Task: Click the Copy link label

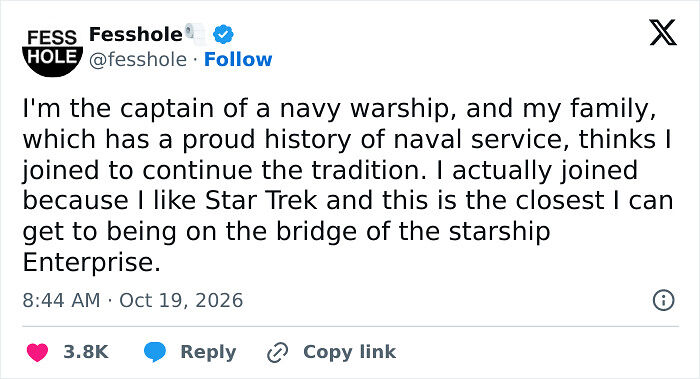Action: (x=349, y=352)
